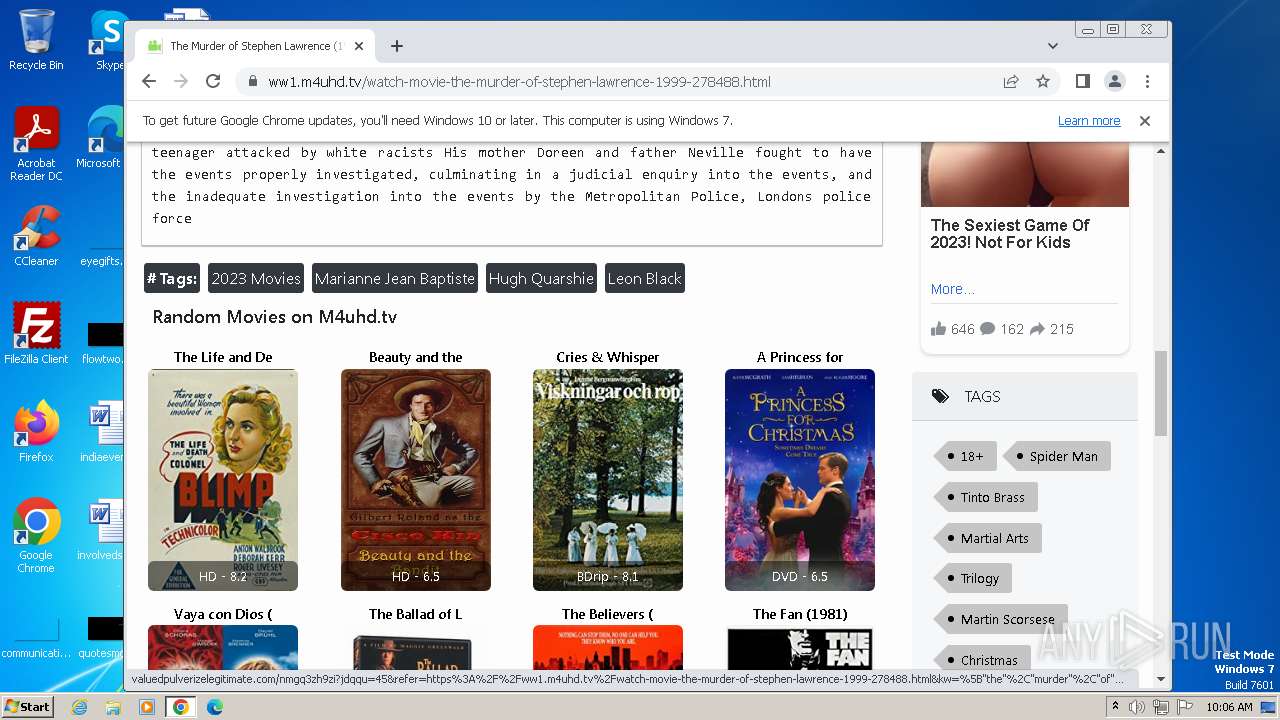
Task: Click the scrollbar down arrow
Action: pos(1161,679)
